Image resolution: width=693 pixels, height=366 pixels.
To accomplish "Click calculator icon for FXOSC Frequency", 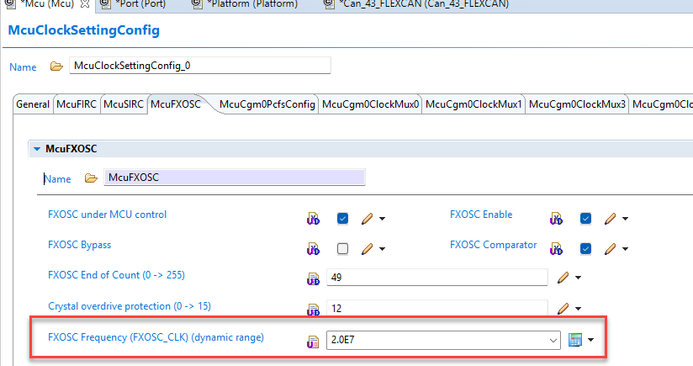I will coord(575,340).
